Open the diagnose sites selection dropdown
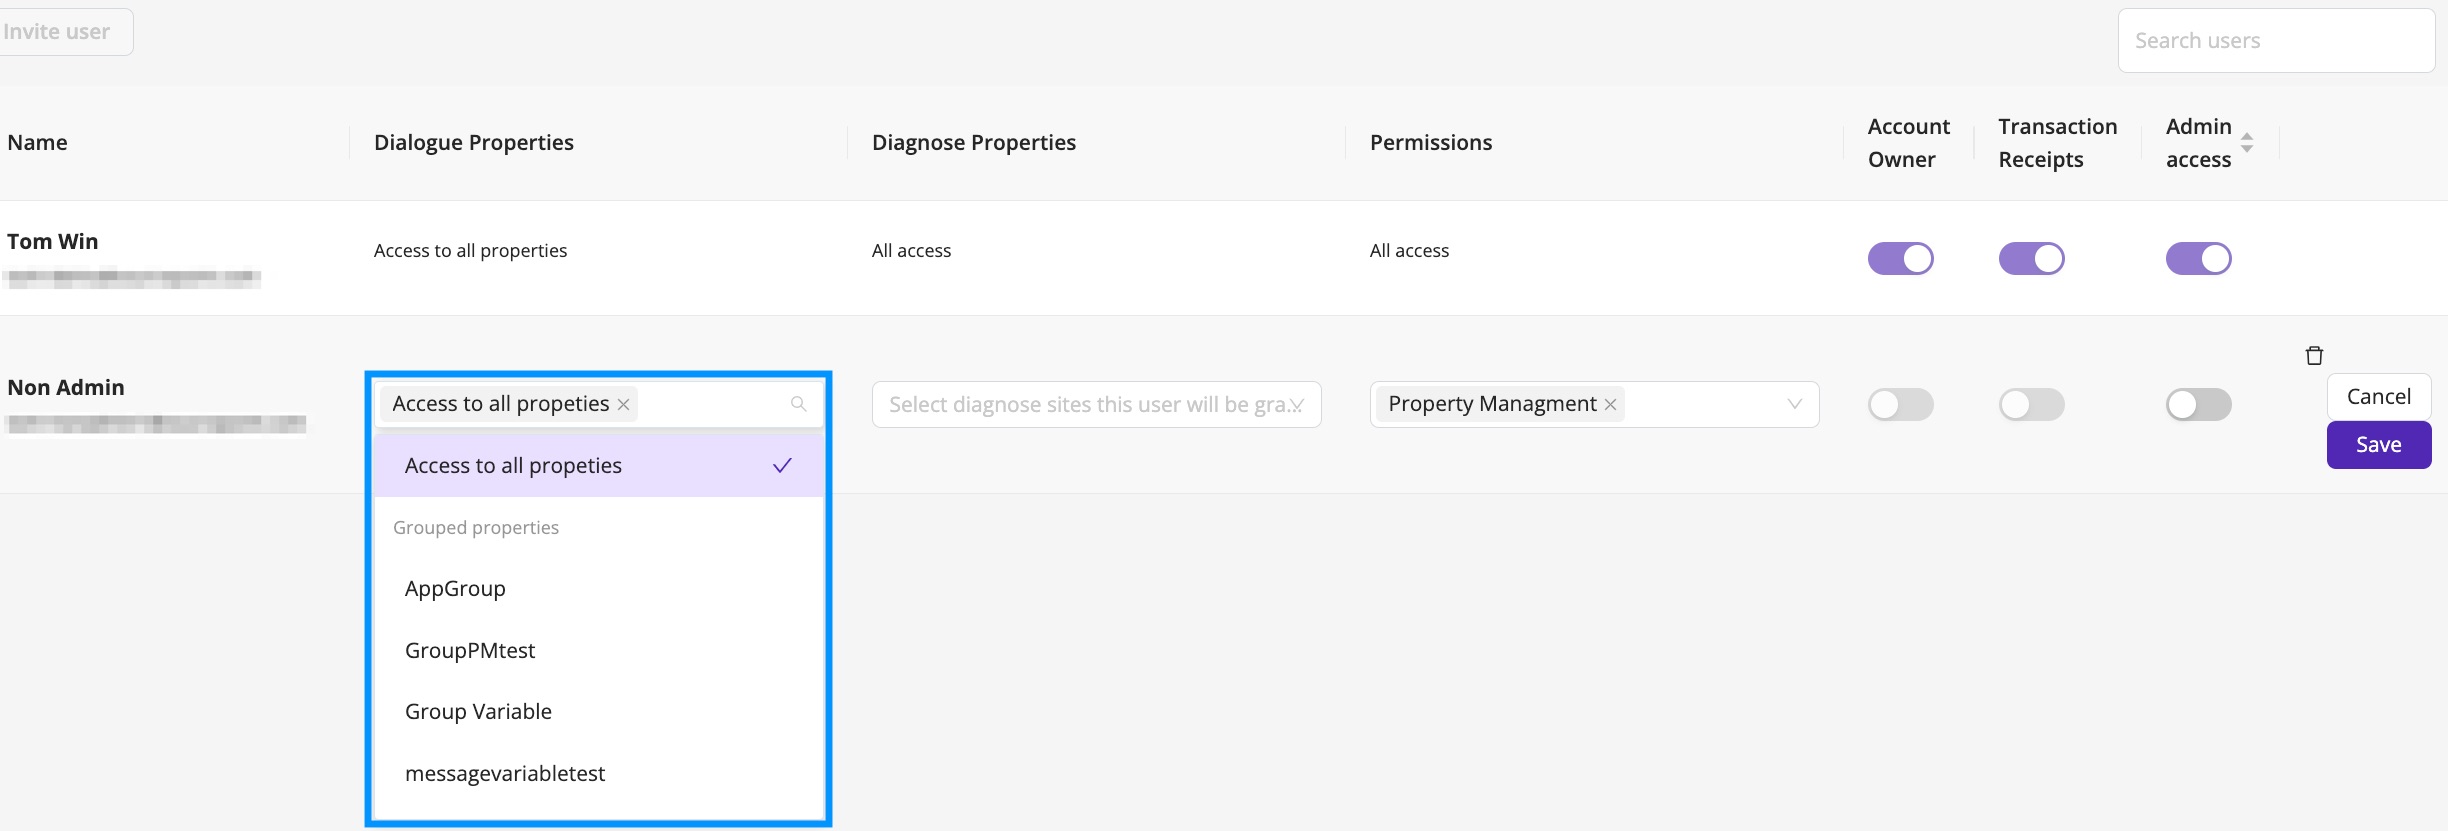Viewport: 2448px width, 831px height. 1096,404
